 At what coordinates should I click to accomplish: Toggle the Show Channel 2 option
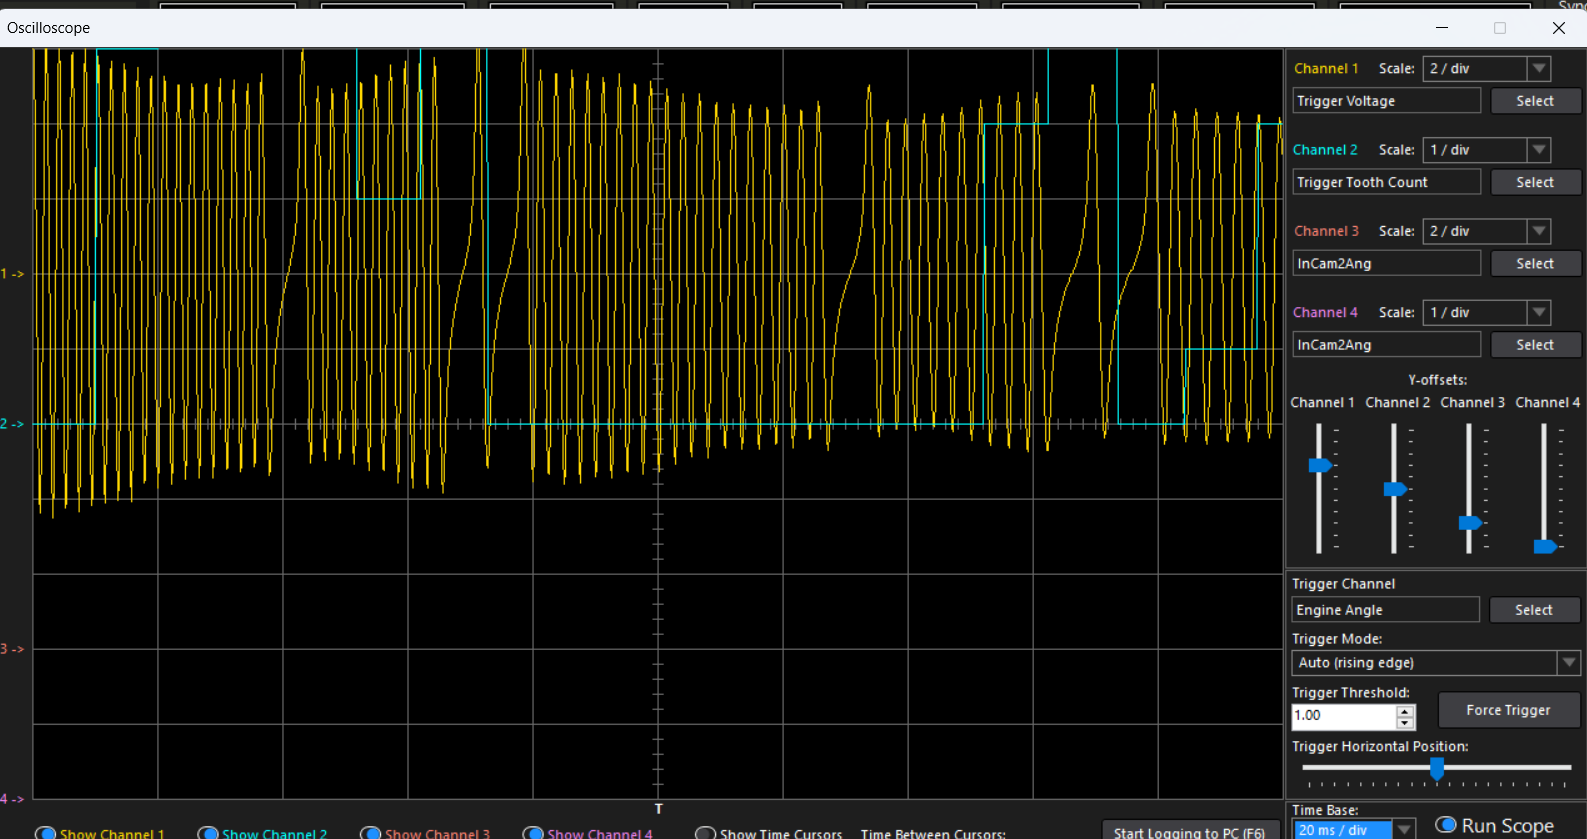coord(209,832)
